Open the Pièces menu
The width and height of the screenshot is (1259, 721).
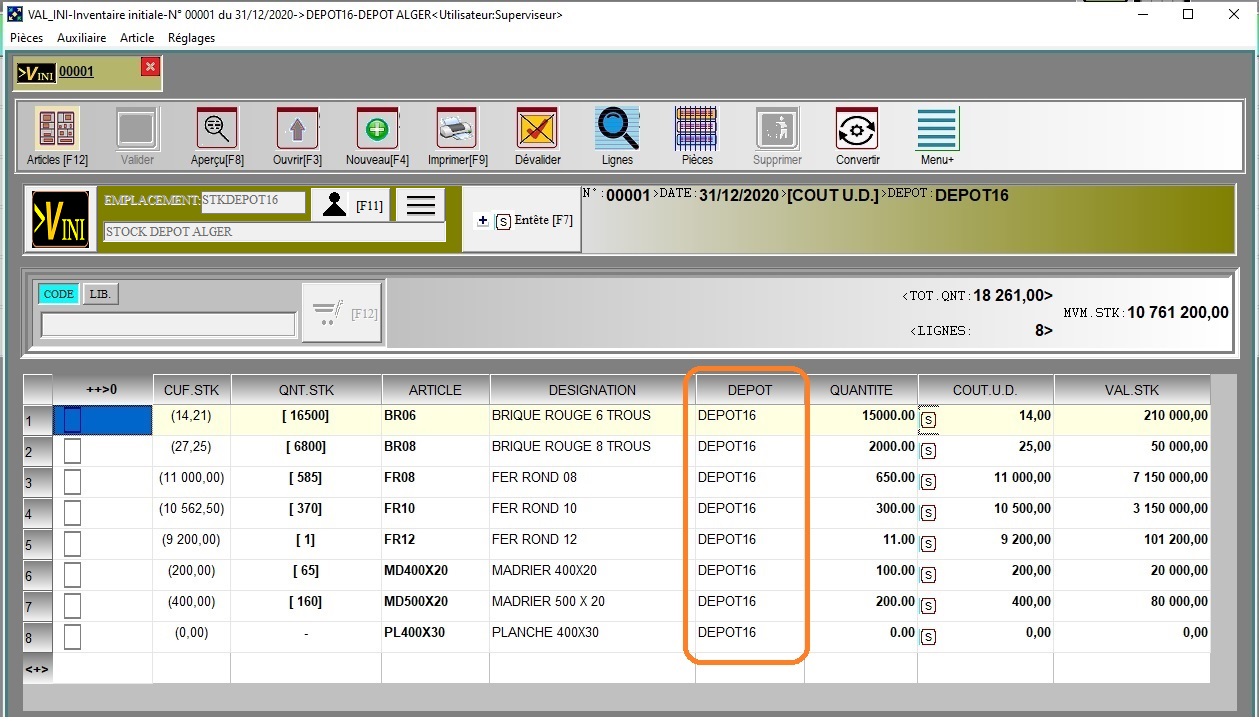(26, 38)
